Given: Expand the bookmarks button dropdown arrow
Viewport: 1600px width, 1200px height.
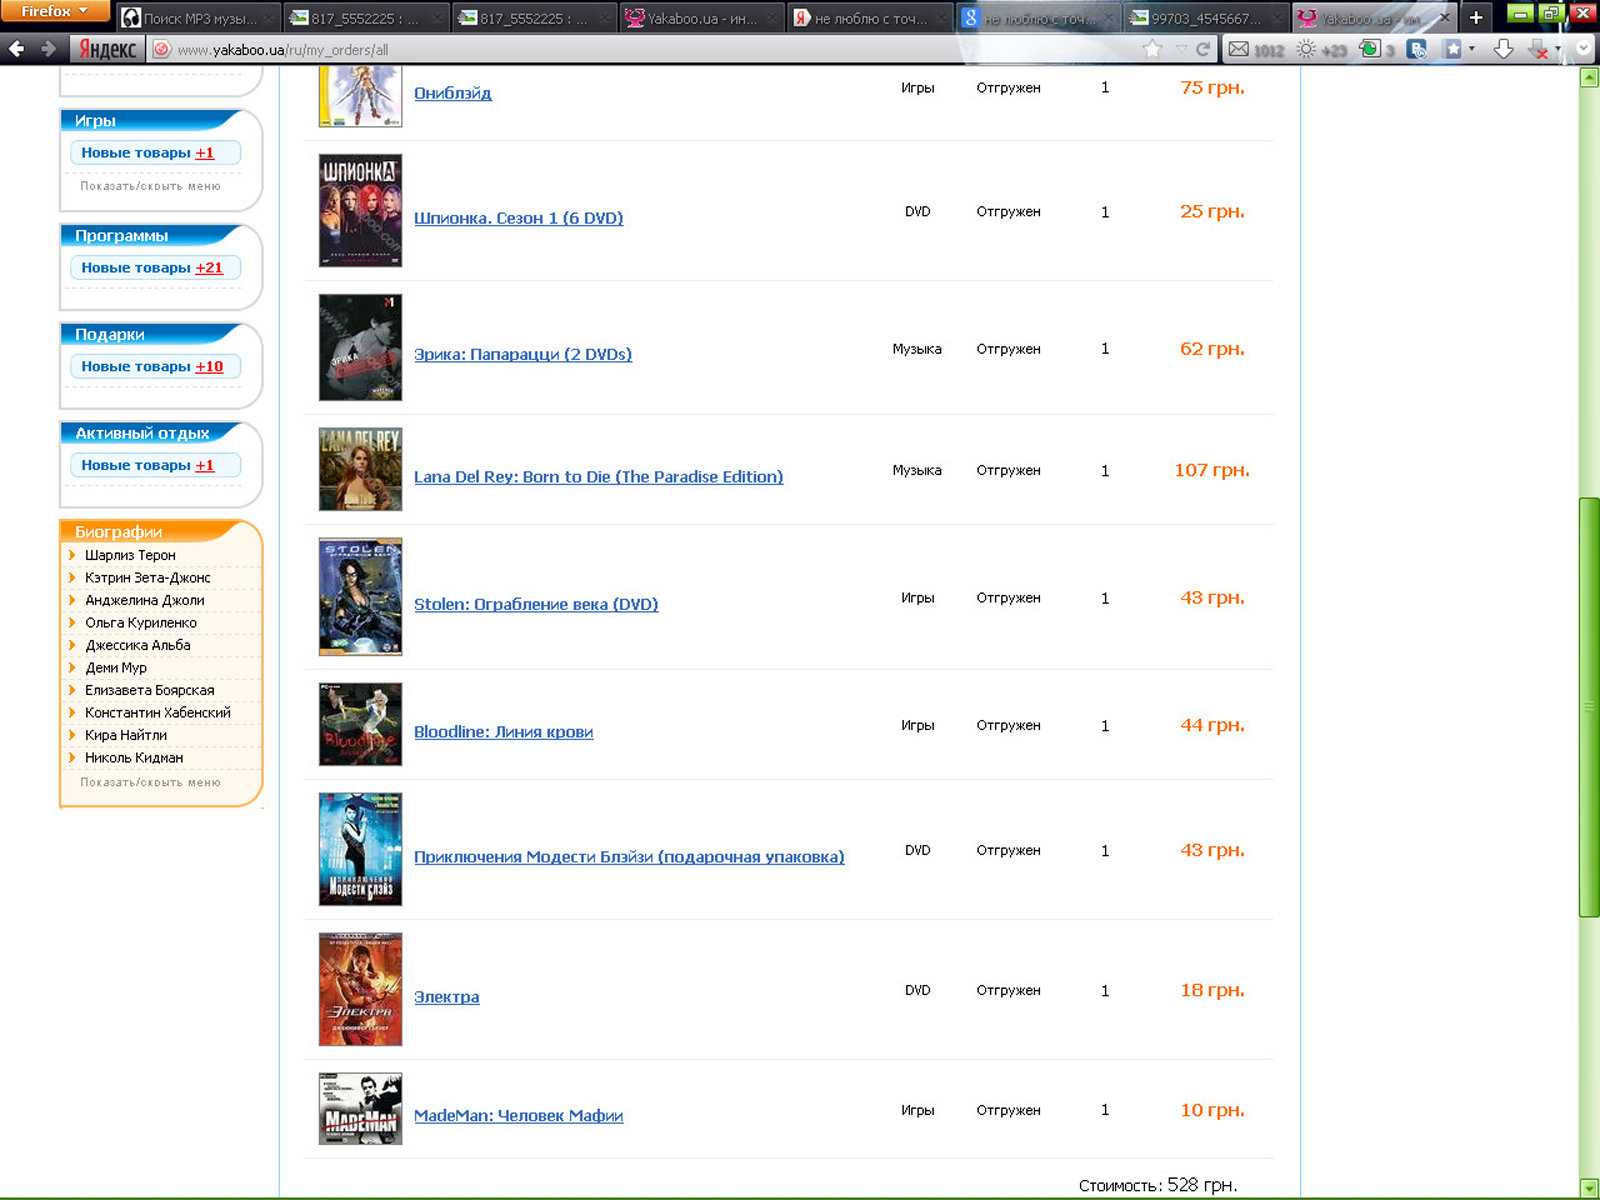Looking at the screenshot, I should (x=1472, y=49).
